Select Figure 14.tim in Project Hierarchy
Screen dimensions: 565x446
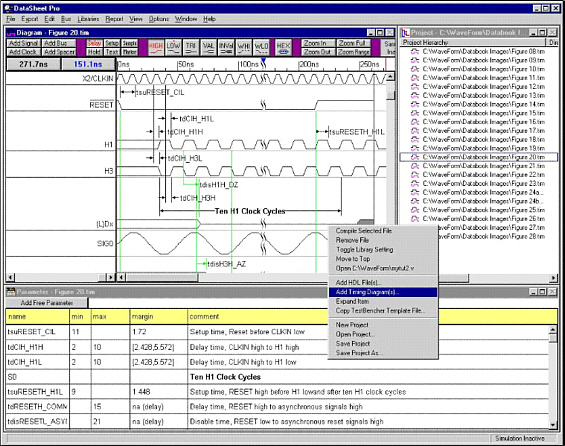pyautogui.click(x=484, y=104)
